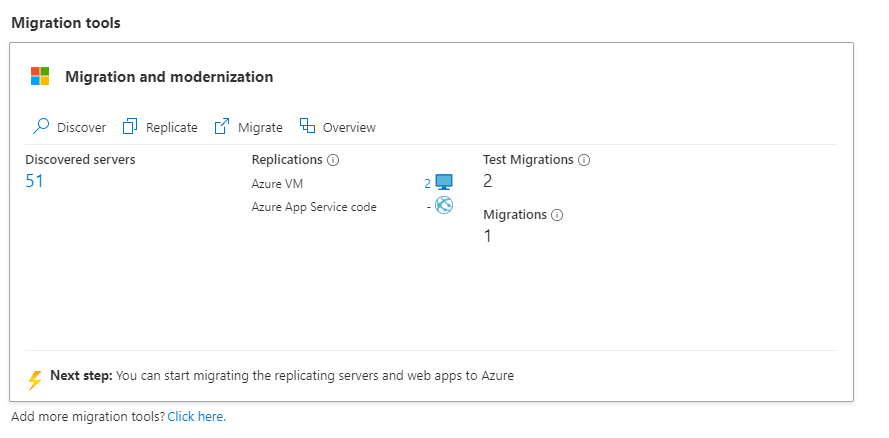This screenshot has width=889, height=438.
Task: Click the Azure App Service globe icon
Action: (444, 206)
